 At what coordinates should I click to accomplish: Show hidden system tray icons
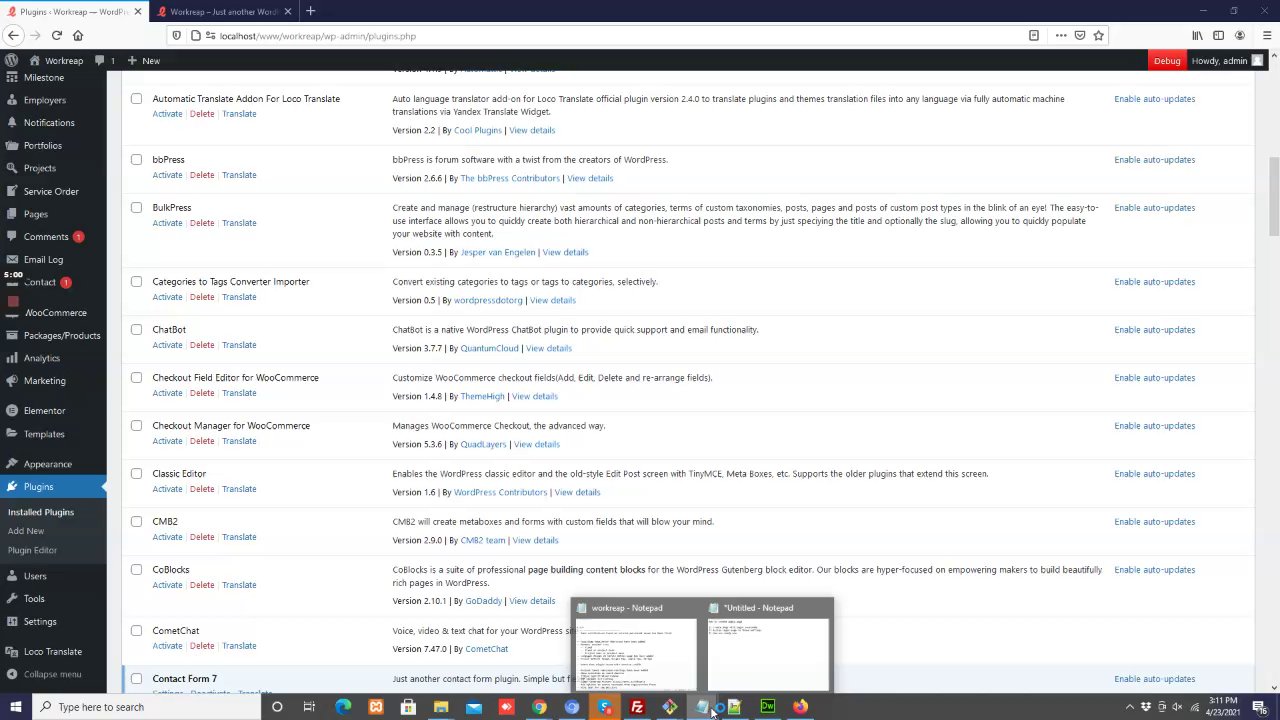point(1130,707)
